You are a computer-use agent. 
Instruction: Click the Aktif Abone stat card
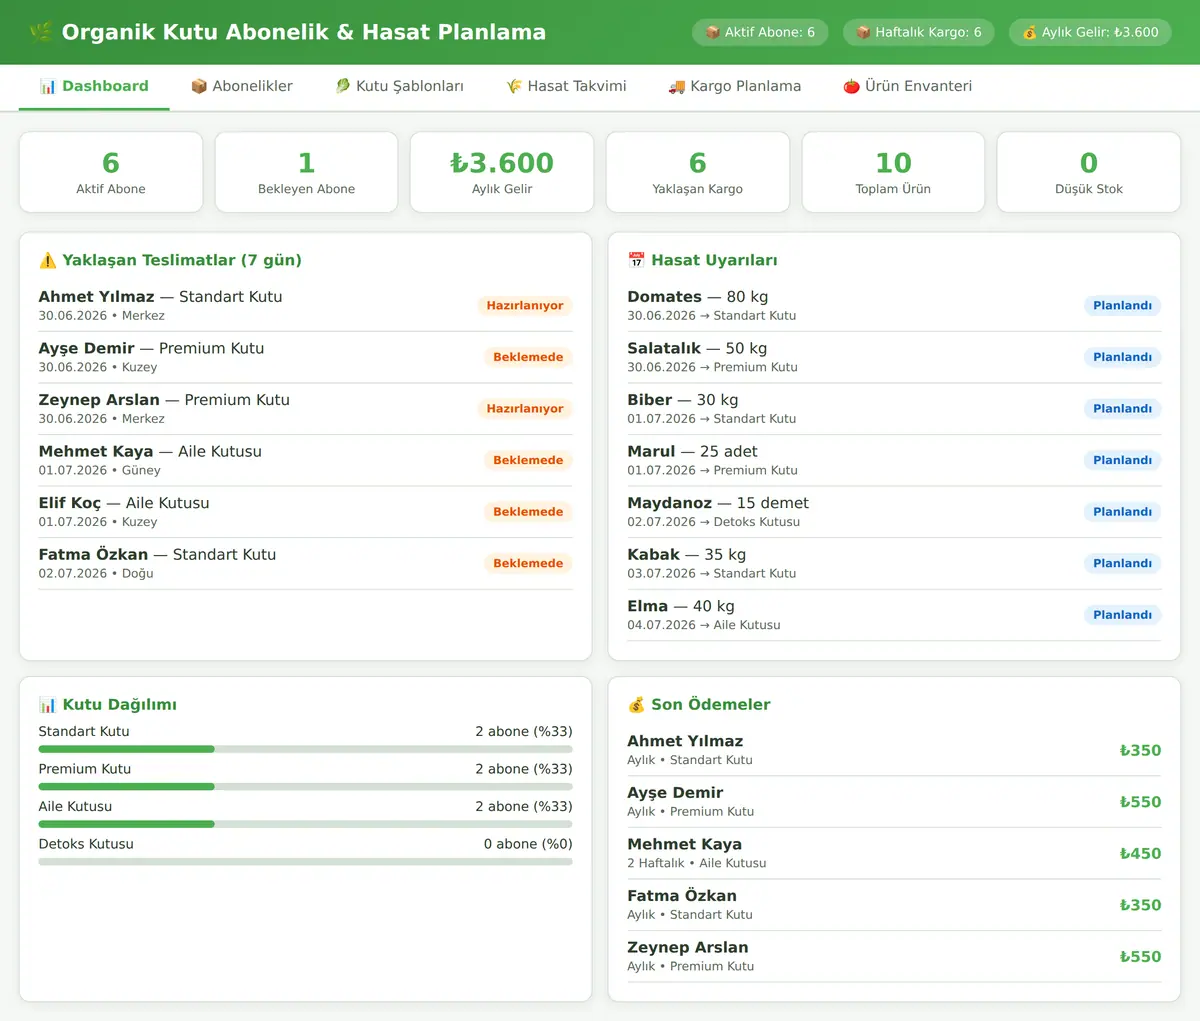(x=111, y=172)
